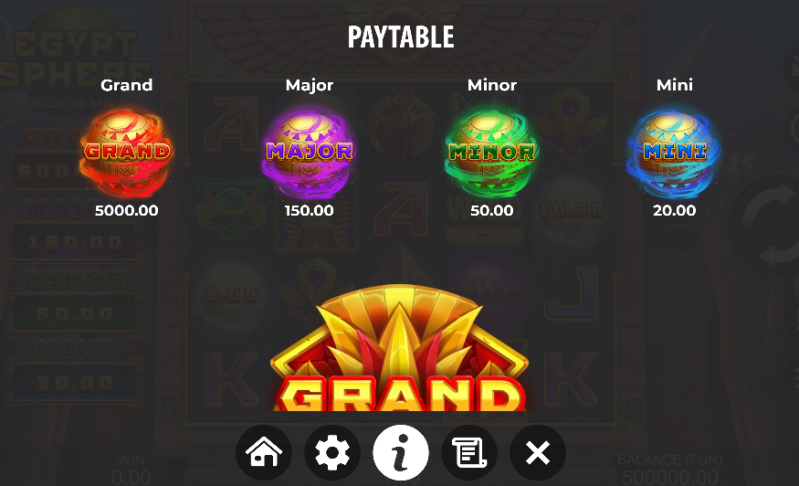Image resolution: width=799 pixels, height=486 pixels.
Task: Select the Major label text
Action: point(309,85)
